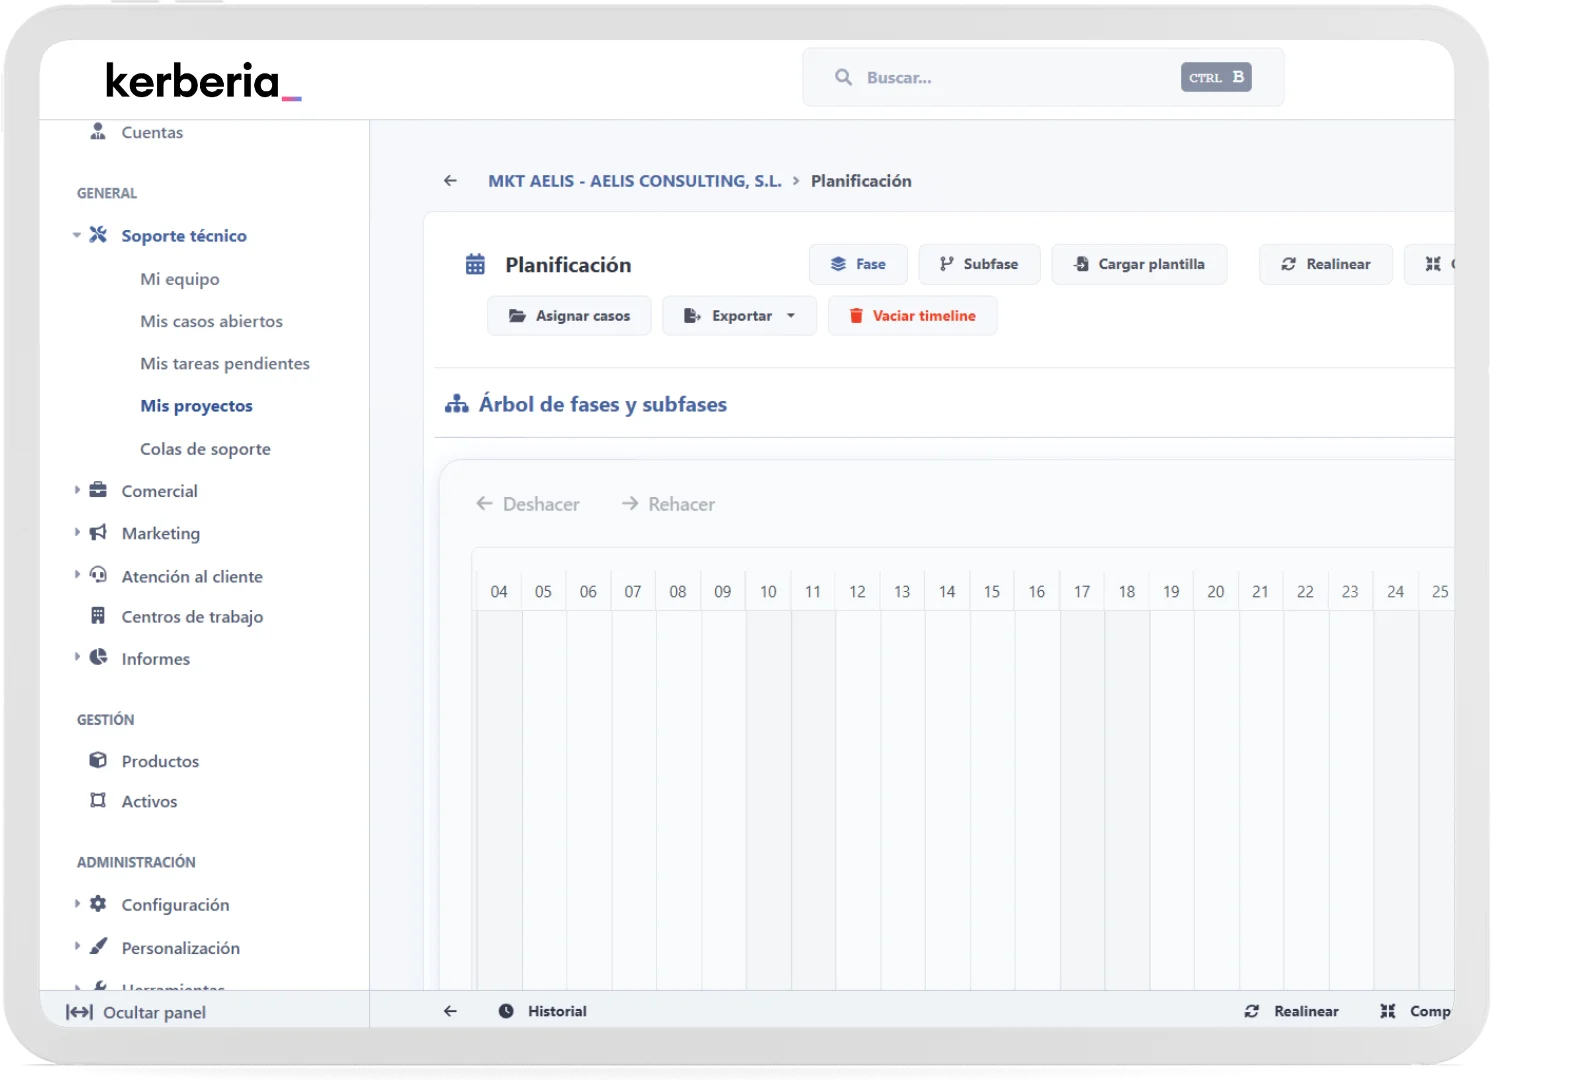The height and width of the screenshot is (1080, 1593).
Task: Expand the Configuración tree arrow
Action: click(x=77, y=904)
